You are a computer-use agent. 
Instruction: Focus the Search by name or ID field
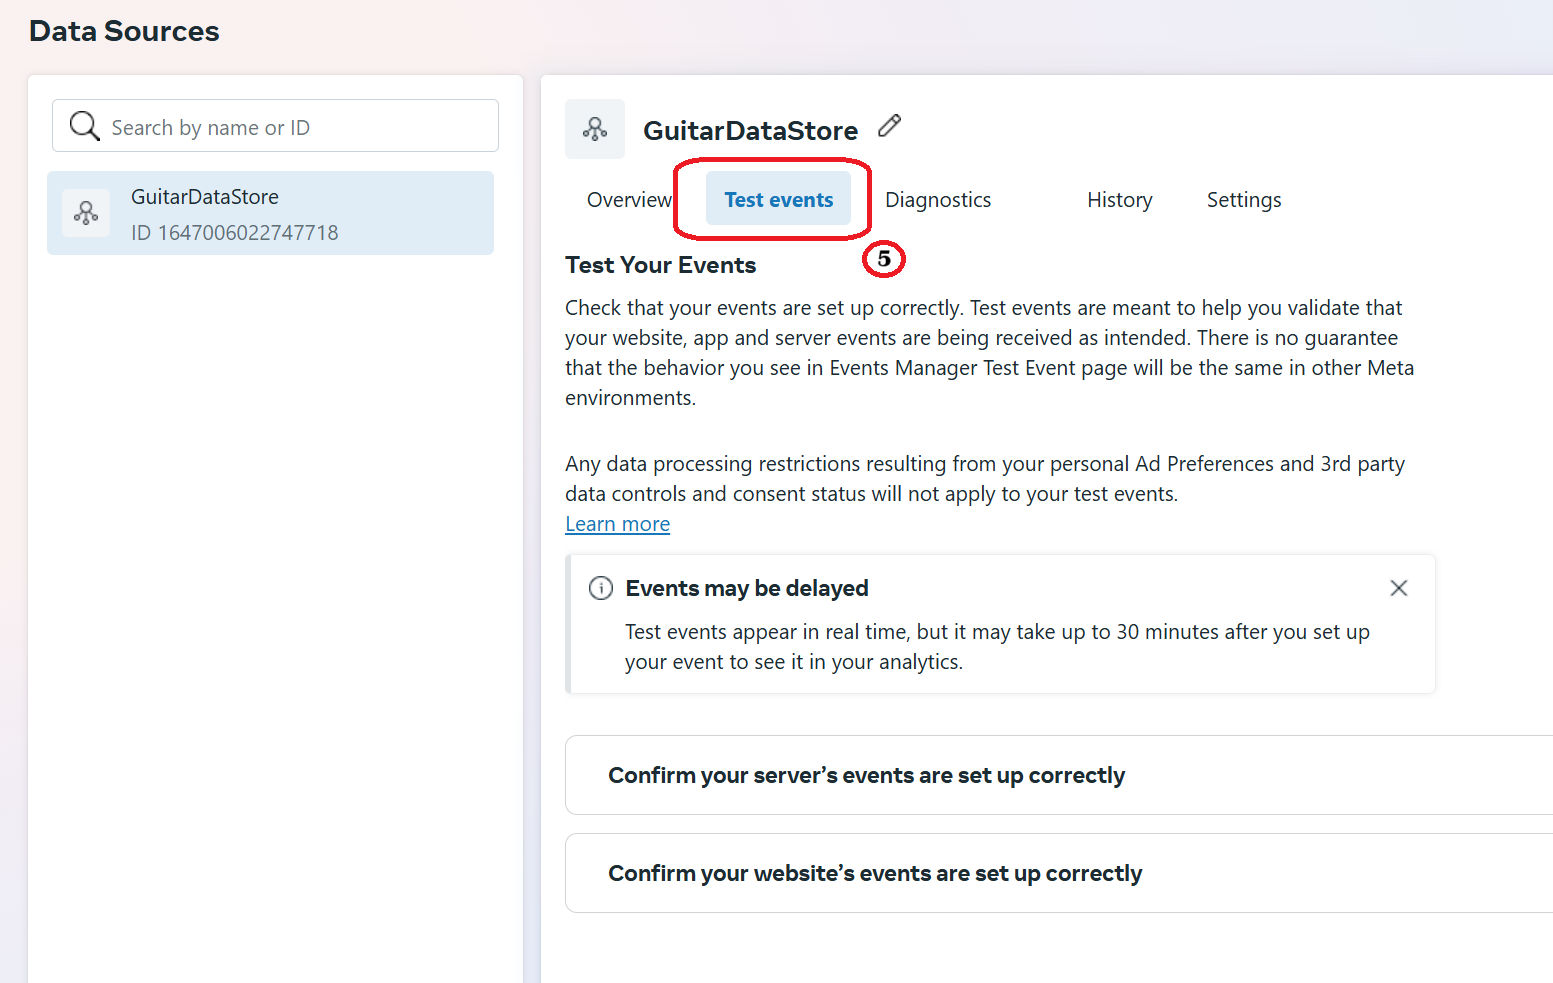pyautogui.click(x=275, y=126)
